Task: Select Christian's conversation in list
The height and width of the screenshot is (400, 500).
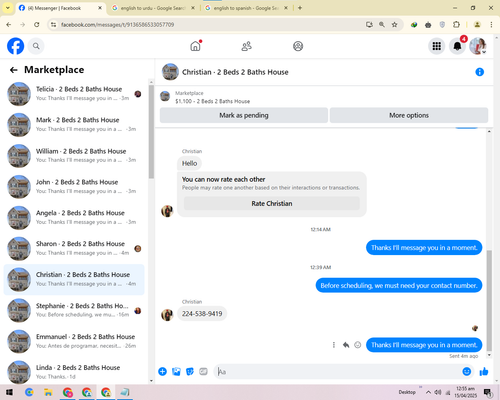Action: (x=74, y=279)
